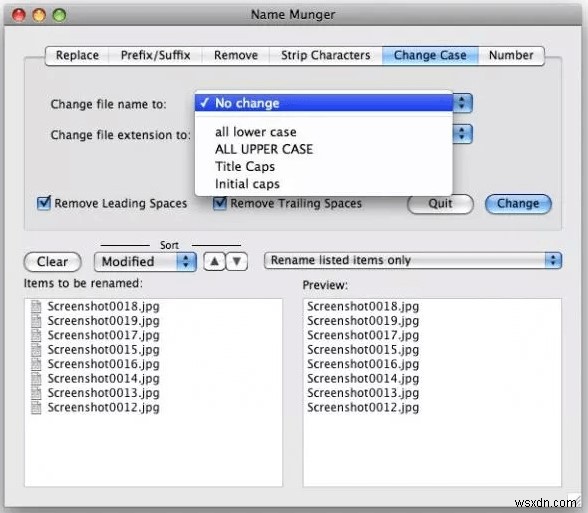Select Screenshot0018.jpg in items list
Screen dimensions: 588x513
104,306
